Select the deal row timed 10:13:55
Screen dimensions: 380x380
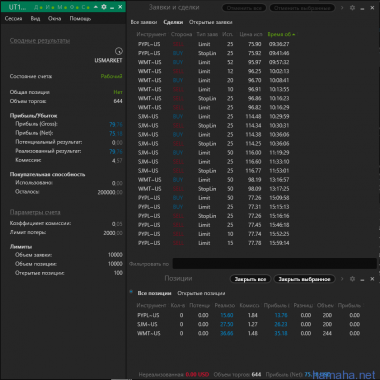coord(213,89)
